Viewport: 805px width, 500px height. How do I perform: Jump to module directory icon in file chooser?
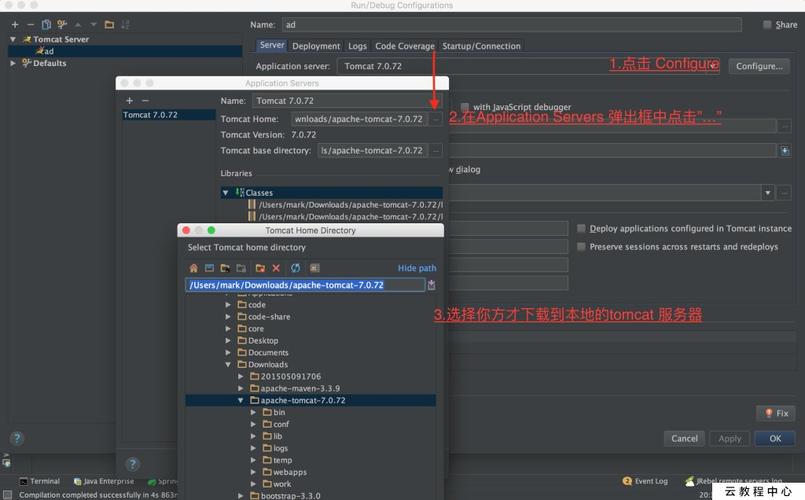point(241,268)
